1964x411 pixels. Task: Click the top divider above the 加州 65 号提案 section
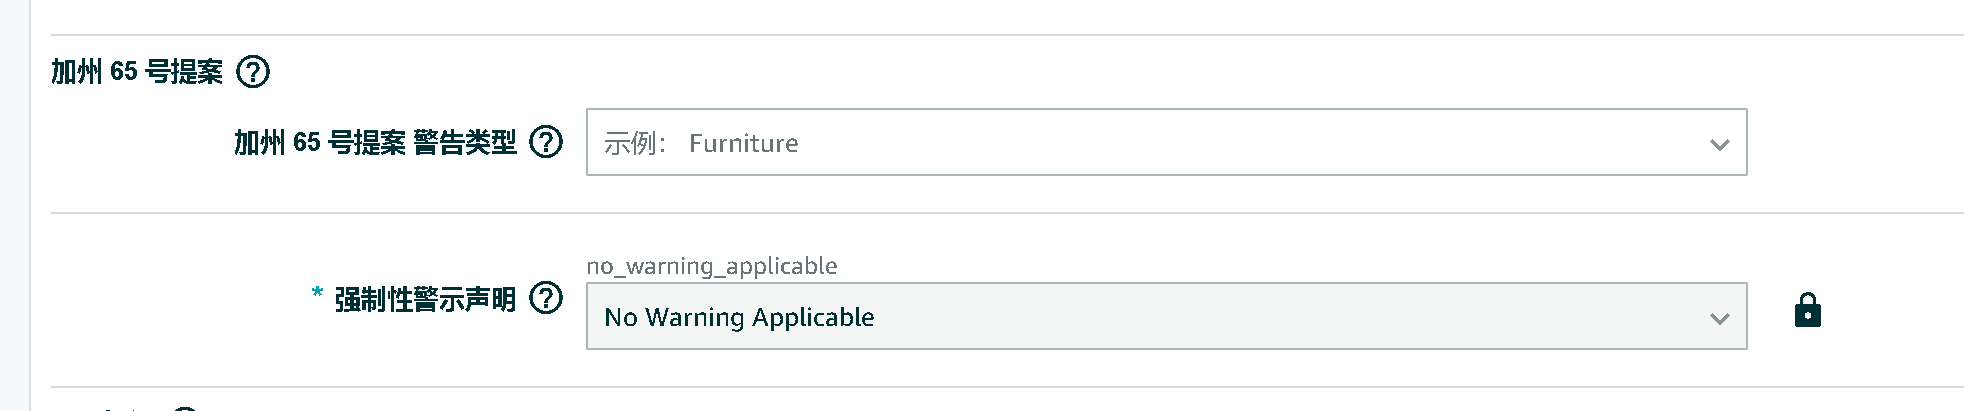click(x=1007, y=35)
